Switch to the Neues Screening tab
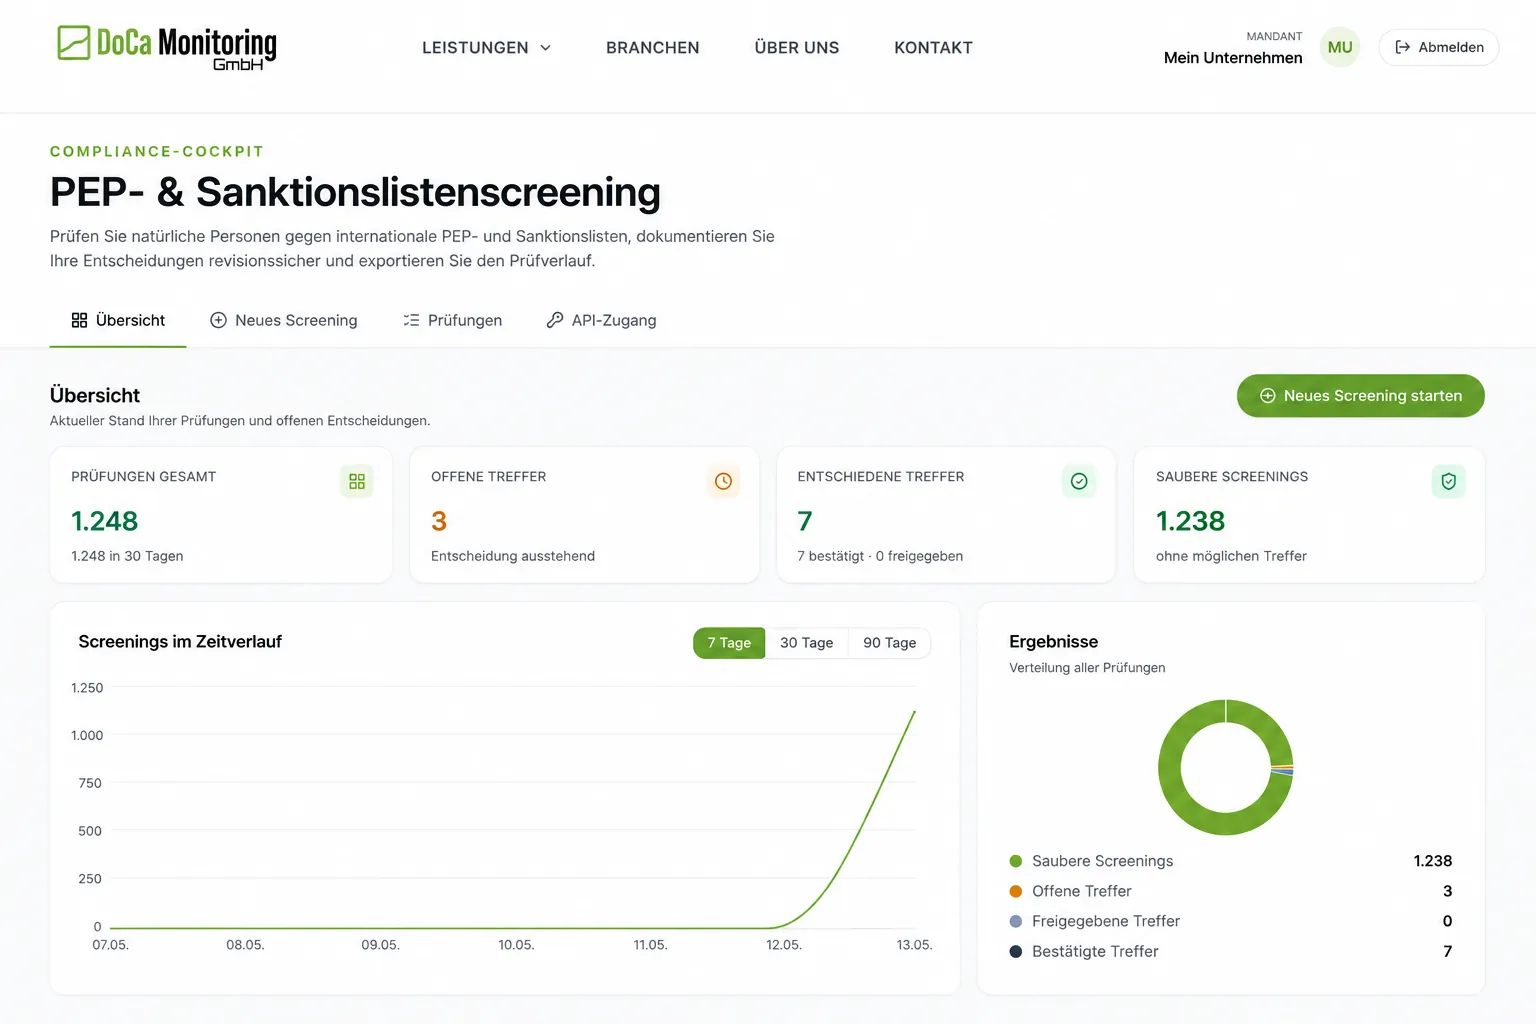This screenshot has width=1536, height=1024. point(283,320)
